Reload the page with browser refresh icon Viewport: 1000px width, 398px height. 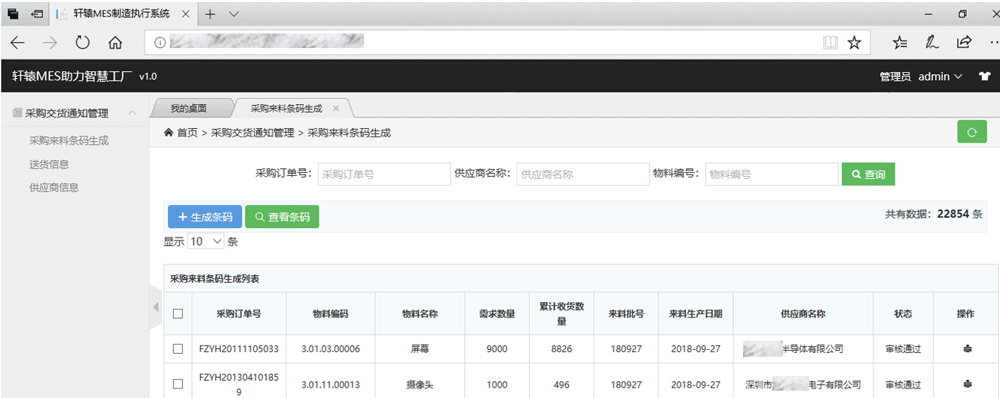point(82,43)
